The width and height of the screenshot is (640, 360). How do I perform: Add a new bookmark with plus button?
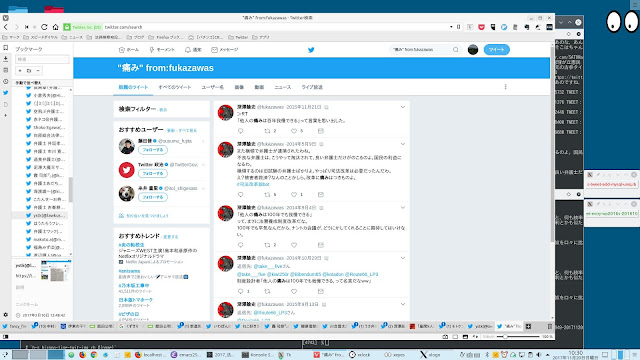click(x=20, y=71)
